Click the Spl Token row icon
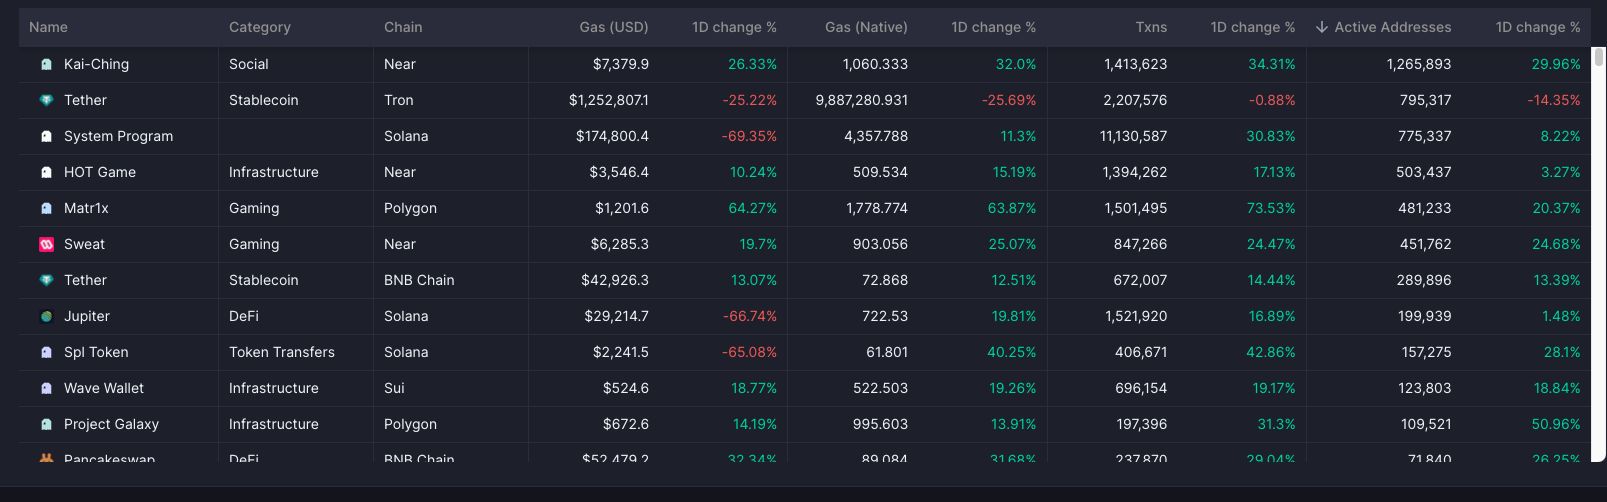Viewport: 1607px width, 502px height. [x=46, y=352]
